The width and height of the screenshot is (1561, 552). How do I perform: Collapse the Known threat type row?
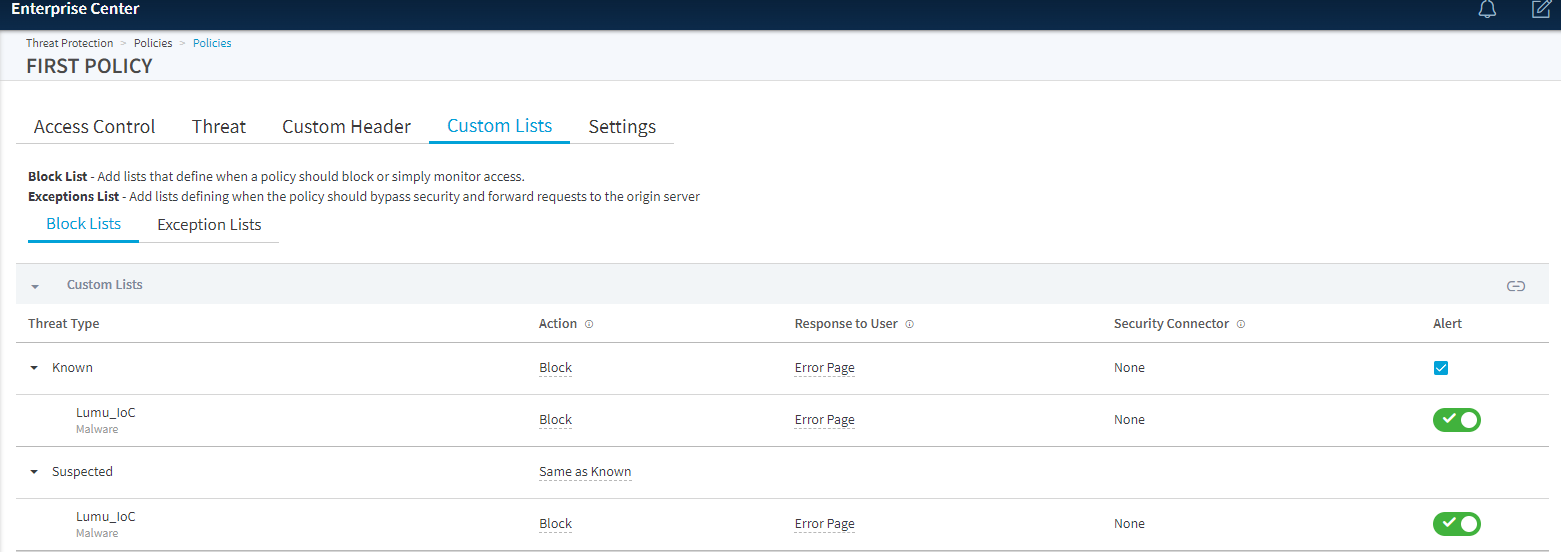[x=34, y=368]
